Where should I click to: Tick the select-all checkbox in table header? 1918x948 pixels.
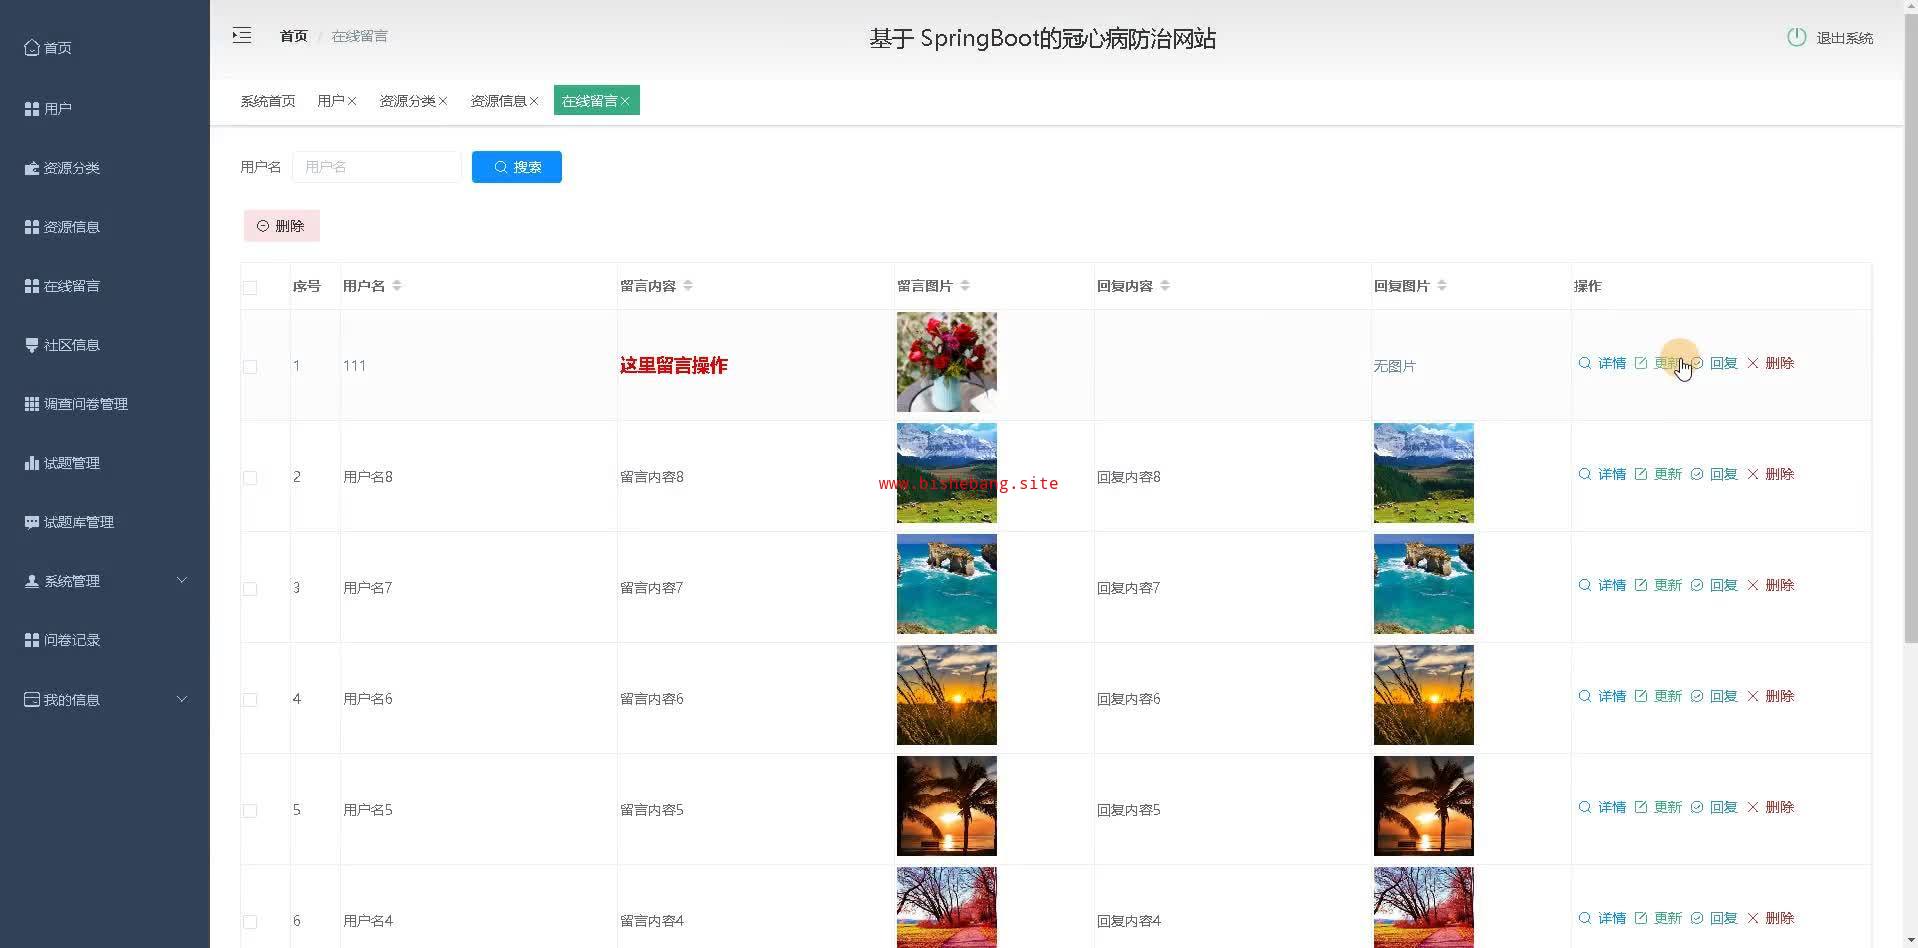(x=250, y=288)
